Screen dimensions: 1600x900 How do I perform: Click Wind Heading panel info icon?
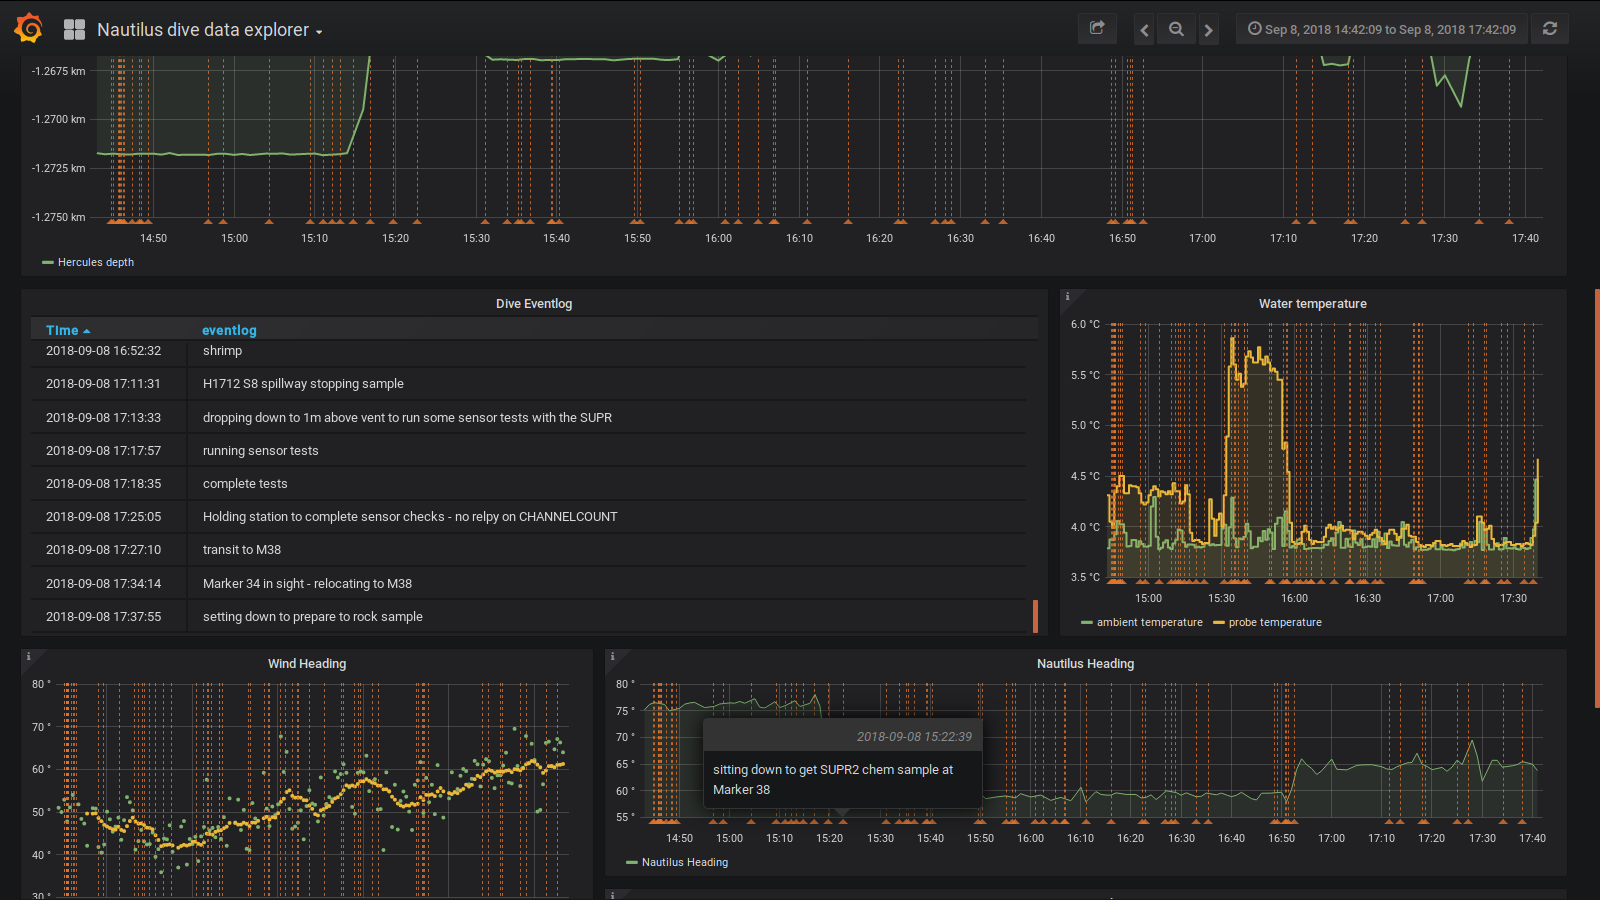pyautogui.click(x=28, y=656)
